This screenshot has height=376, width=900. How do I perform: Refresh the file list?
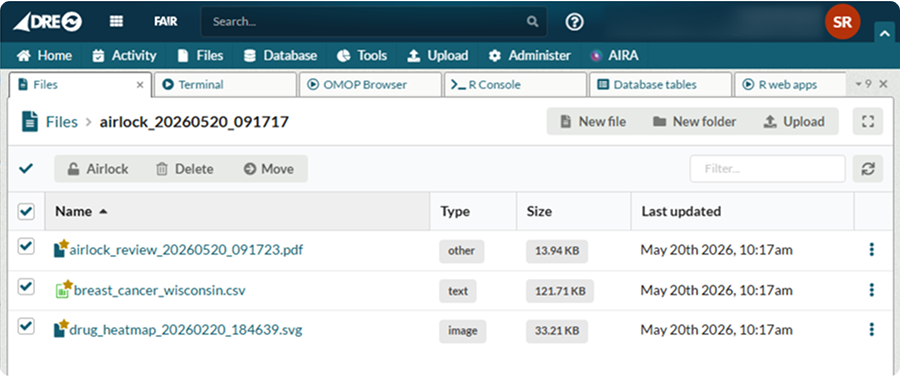(x=868, y=169)
